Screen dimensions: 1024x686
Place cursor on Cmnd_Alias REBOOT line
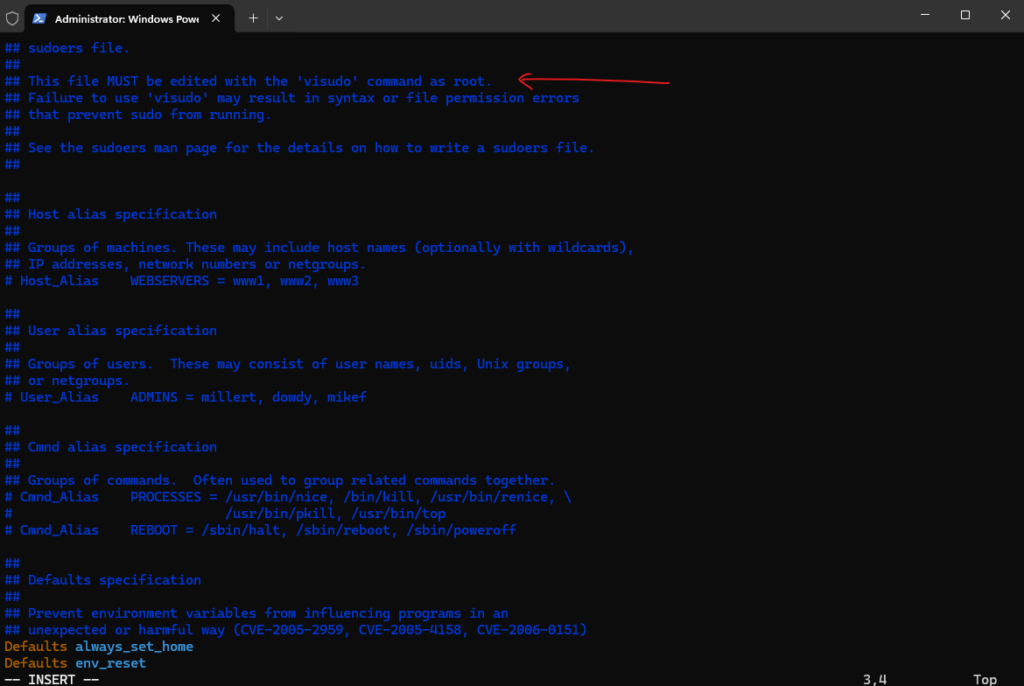point(268,530)
